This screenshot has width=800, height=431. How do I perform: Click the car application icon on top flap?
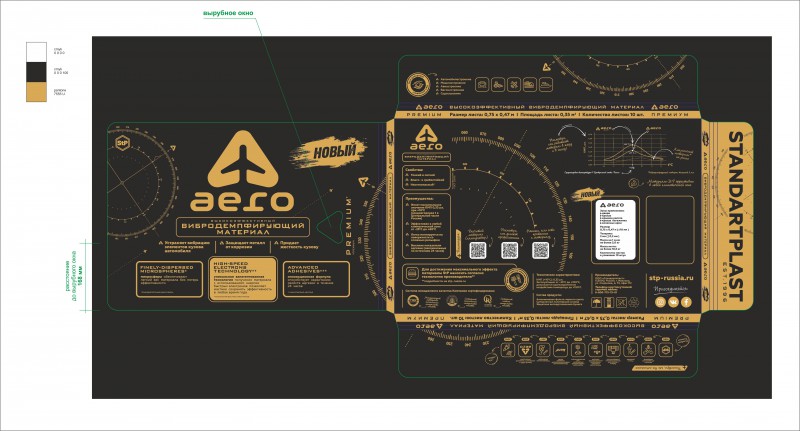[482, 84]
